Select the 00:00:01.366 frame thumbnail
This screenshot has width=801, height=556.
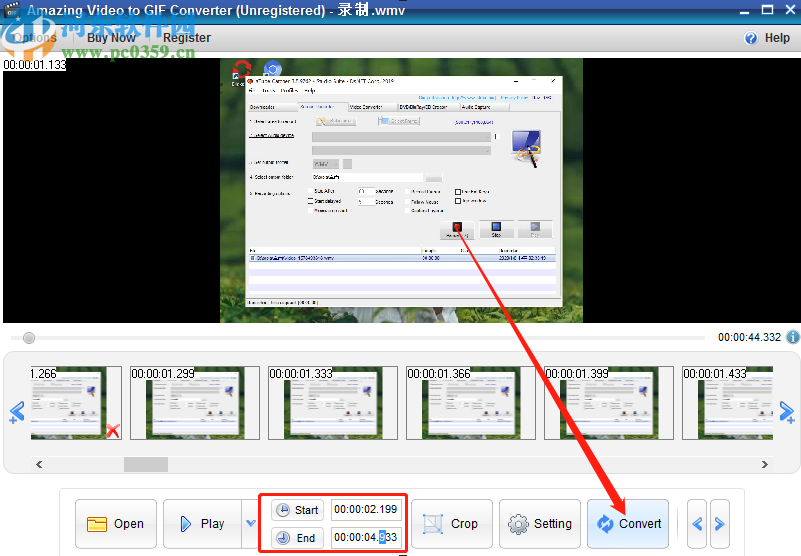[x=470, y=403]
